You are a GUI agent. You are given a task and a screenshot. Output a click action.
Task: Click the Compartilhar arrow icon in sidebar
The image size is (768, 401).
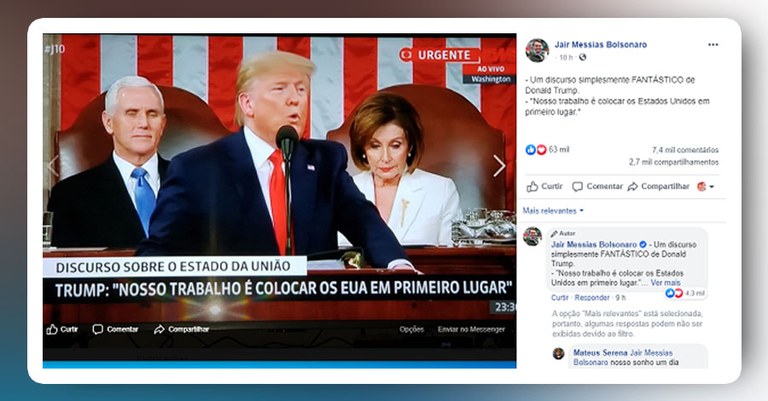[633, 187]
